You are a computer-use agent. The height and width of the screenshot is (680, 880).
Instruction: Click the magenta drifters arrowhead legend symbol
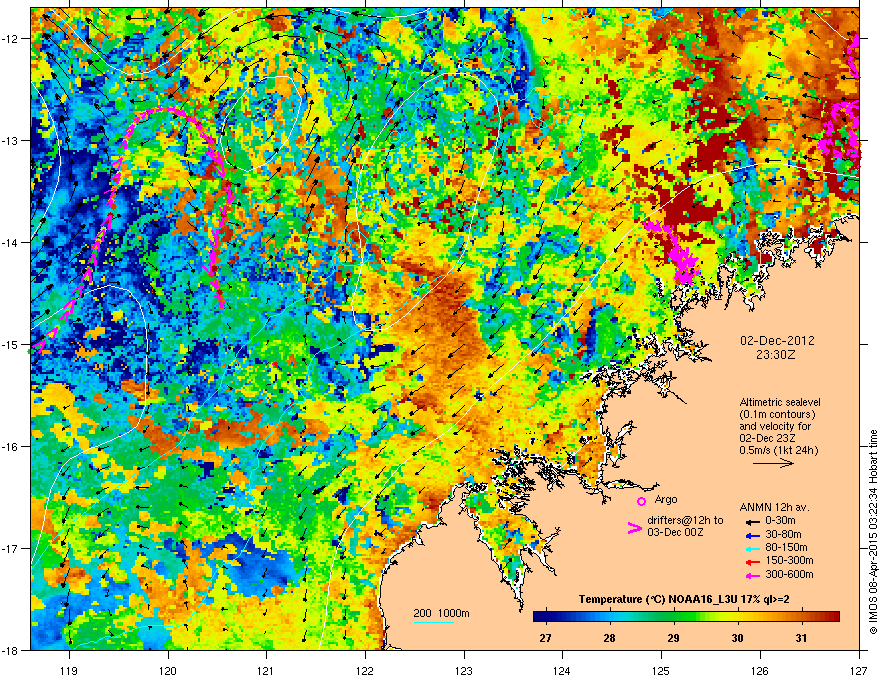click(x=635, y=527)
